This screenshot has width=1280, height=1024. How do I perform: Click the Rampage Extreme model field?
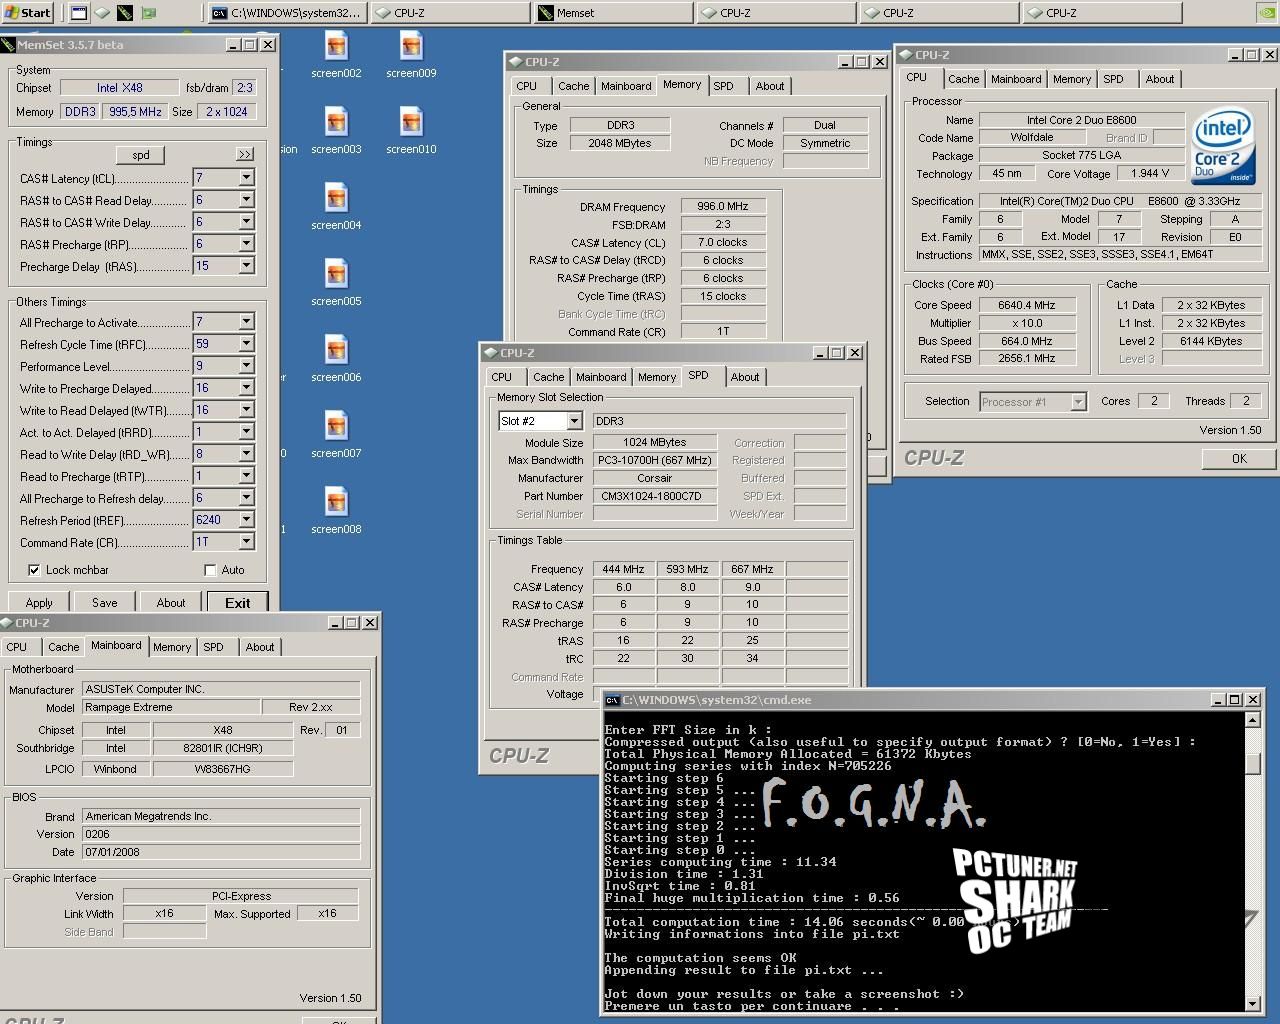pyautogui.click(x=171, y=707)
